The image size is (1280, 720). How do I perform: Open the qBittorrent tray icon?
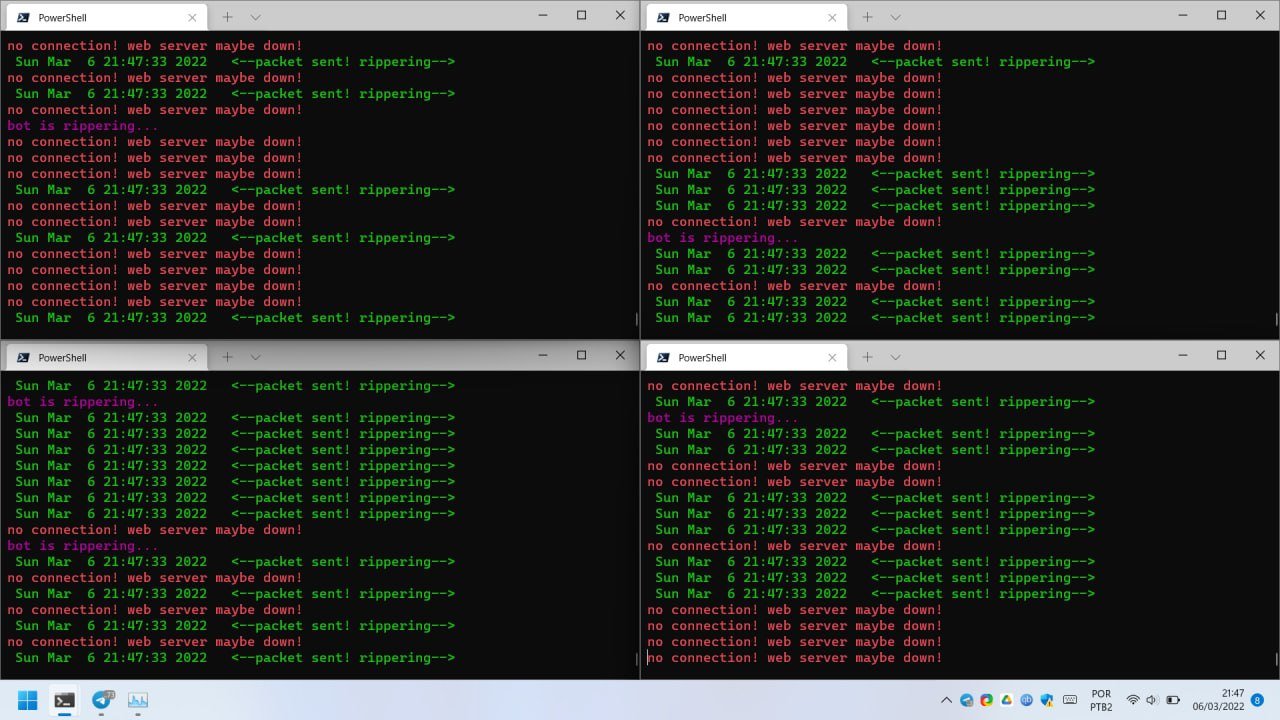[x=1027, y=700]
